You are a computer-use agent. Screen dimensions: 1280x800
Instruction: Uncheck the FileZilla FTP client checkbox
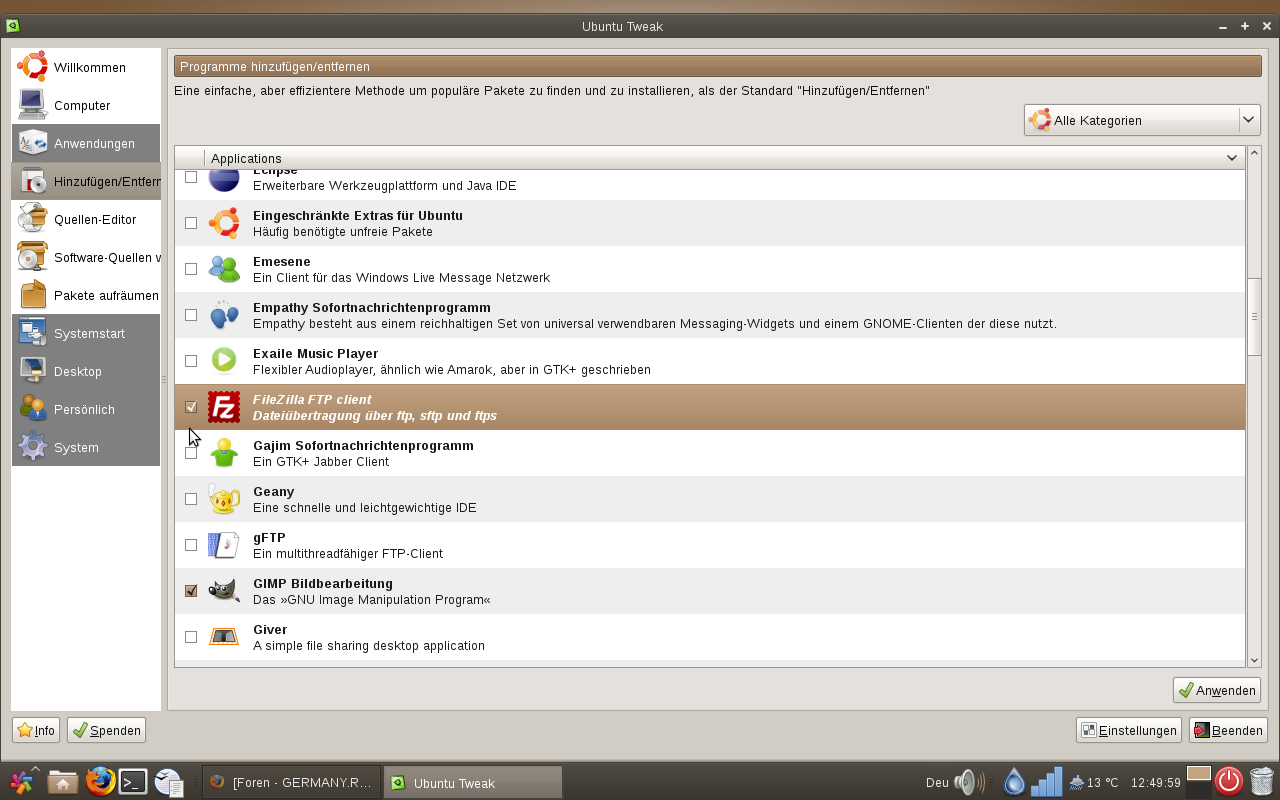coord(191,407)
